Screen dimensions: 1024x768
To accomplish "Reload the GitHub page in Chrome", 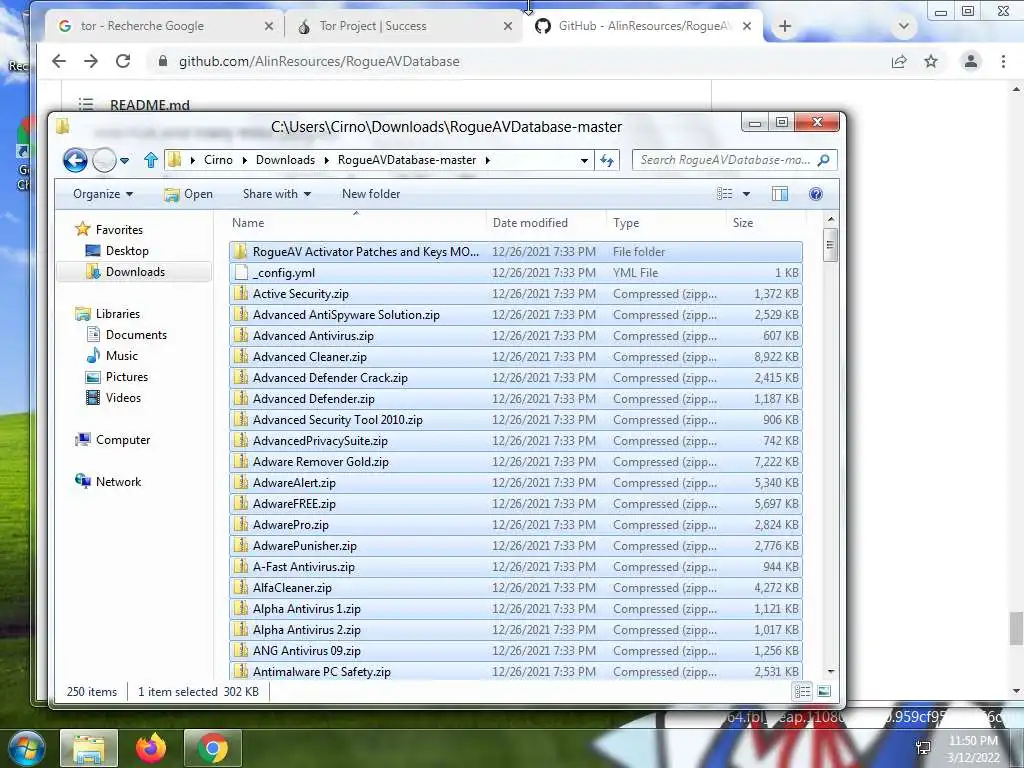I will (123, 61).
